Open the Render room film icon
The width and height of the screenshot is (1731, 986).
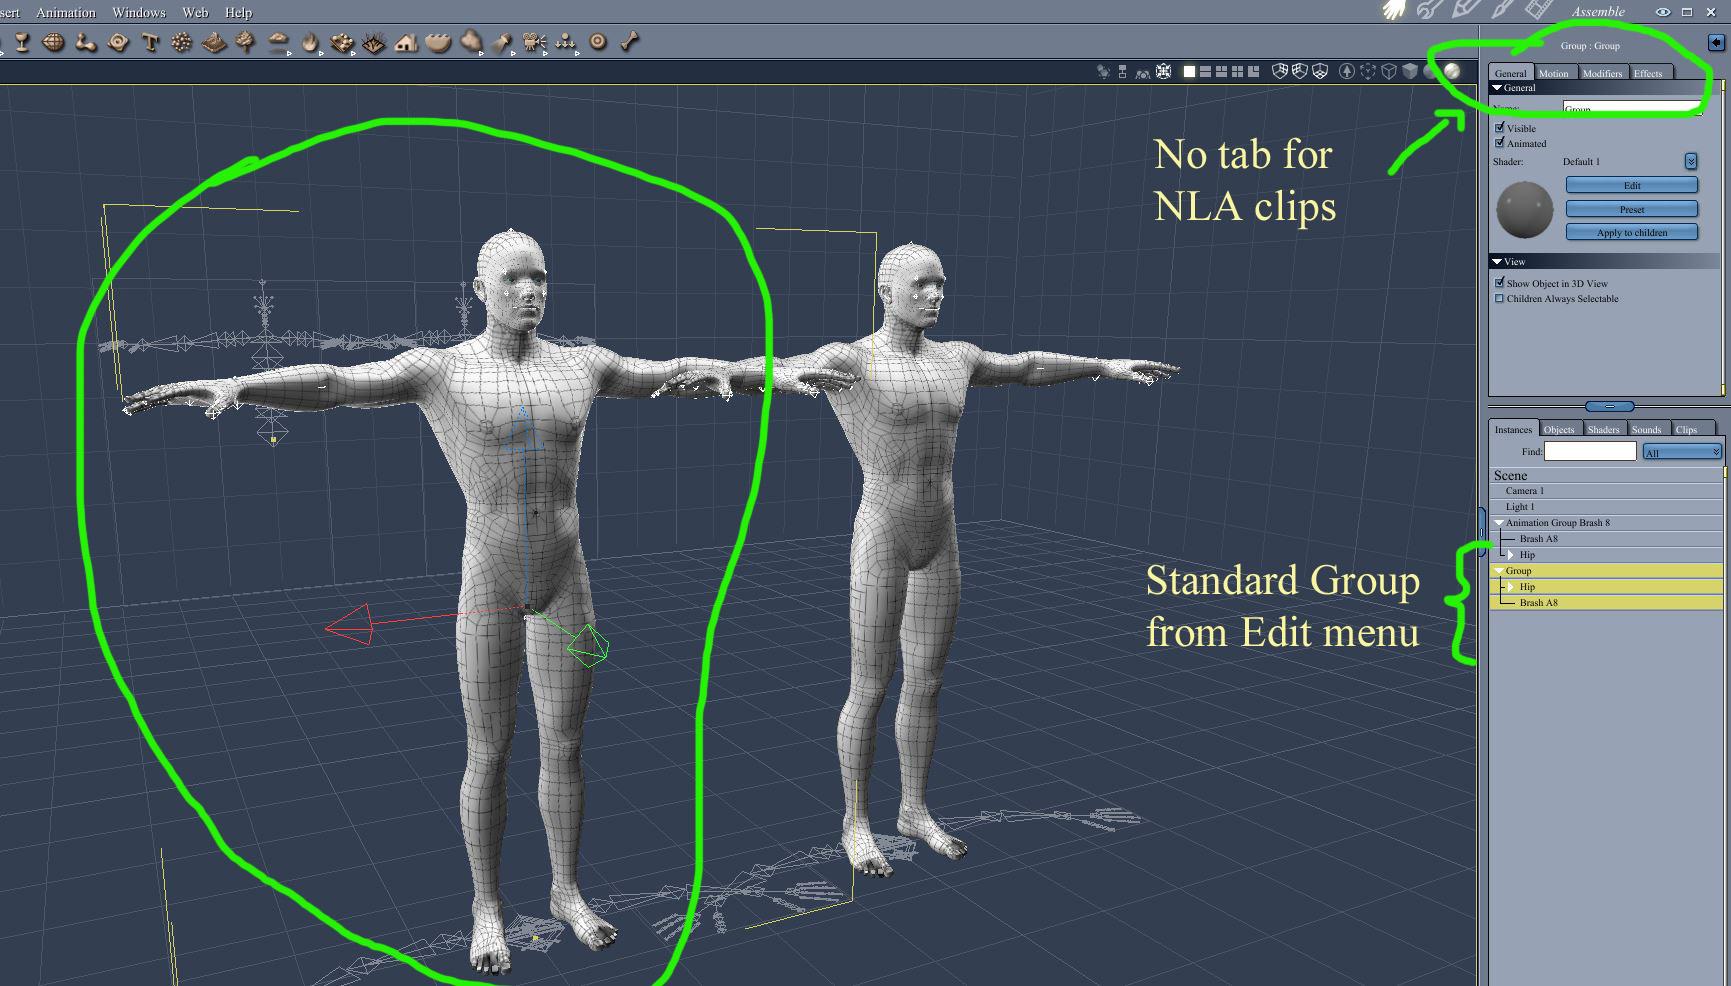[1537, 10]
